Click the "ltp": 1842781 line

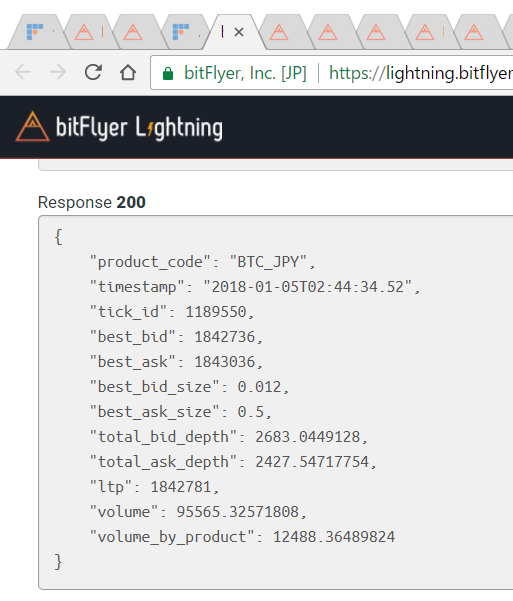pyautogui.click(x=154, y=487)
